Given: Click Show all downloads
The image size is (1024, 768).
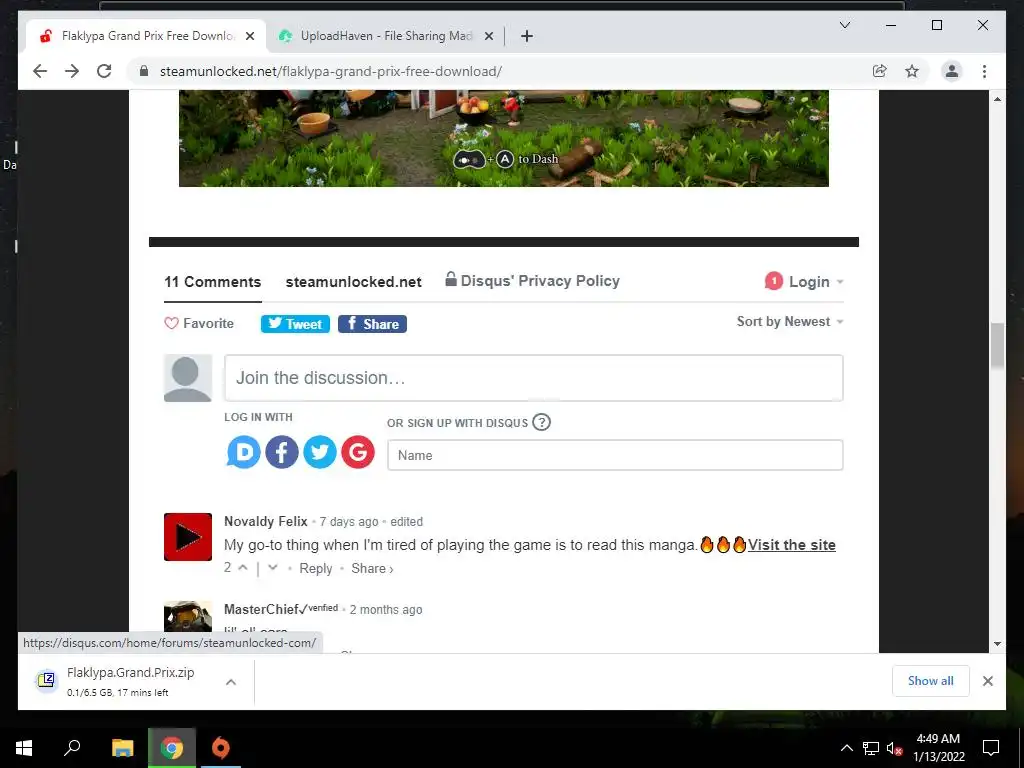Looking at the screenshot, I should tap(931, 681).
